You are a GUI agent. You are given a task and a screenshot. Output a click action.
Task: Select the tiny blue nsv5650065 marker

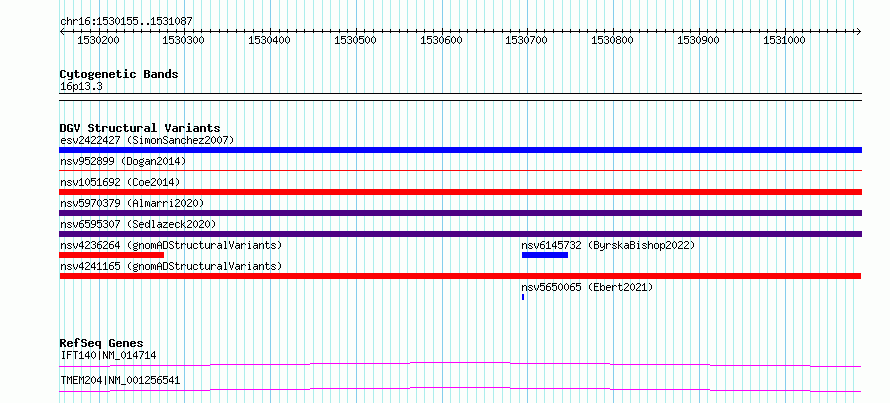[x=523, y=297]
